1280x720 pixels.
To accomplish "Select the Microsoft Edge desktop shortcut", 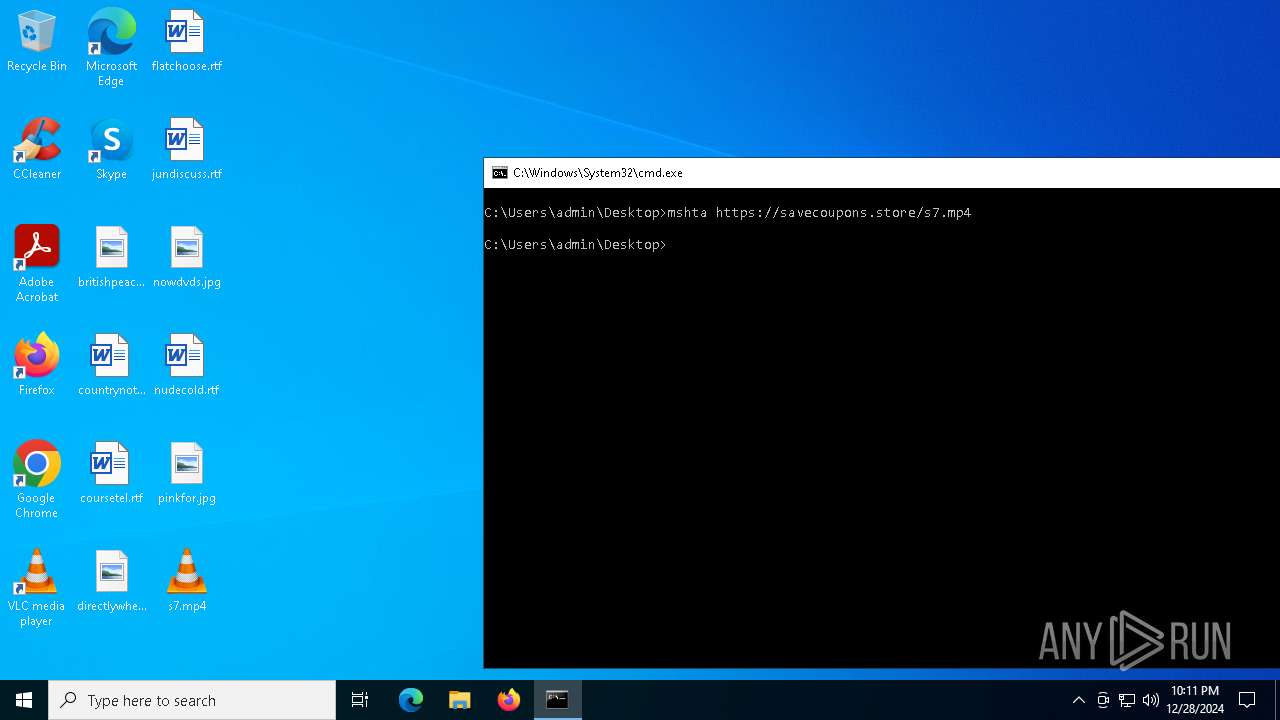I will [x=111, y=48].
